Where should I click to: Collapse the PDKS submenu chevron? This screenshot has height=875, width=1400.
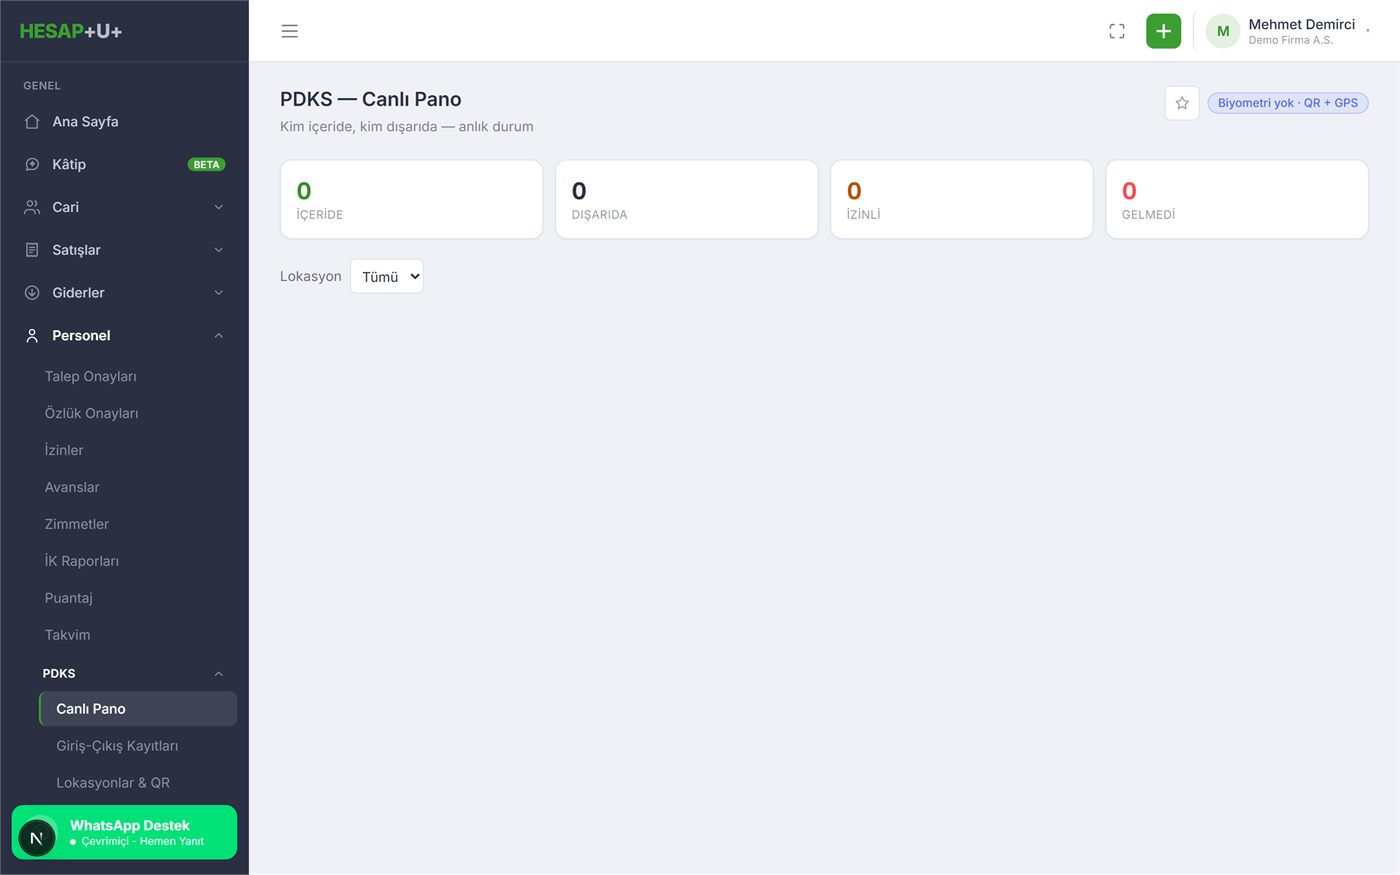tap(219, 673)
